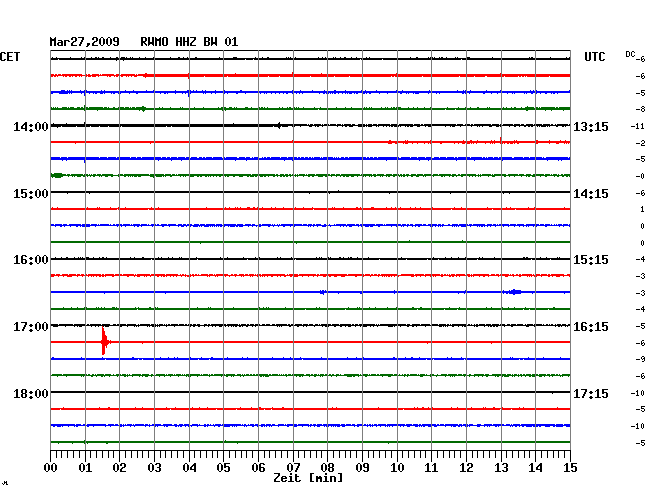The width and height of the screenshot is (650, 494).
Task: Click the Zeit [min] axis title
Action: [x=308, y=478]
